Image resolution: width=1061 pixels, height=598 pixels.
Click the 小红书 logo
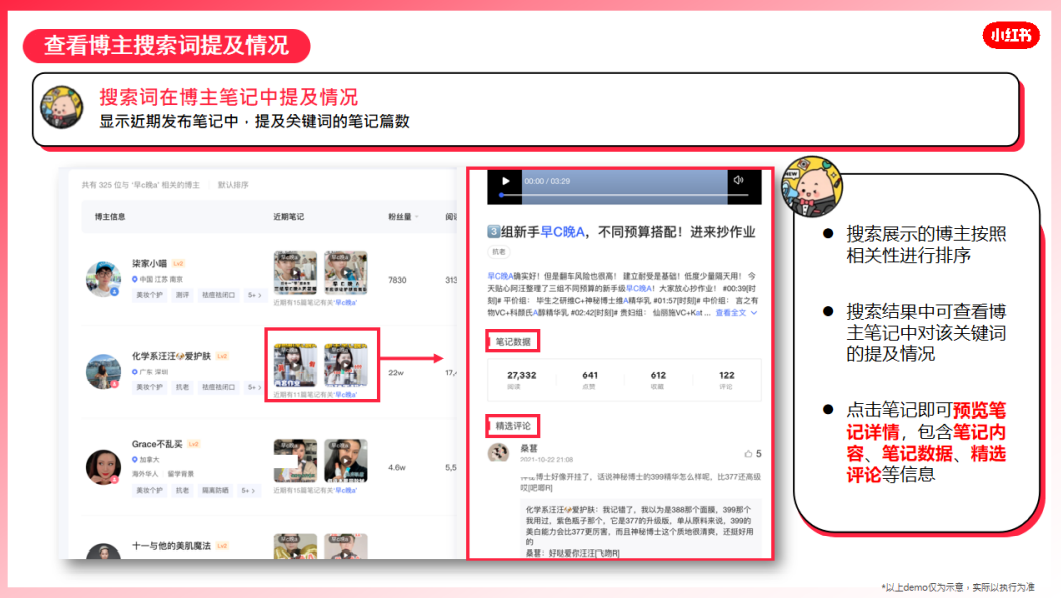[1011, 35]
